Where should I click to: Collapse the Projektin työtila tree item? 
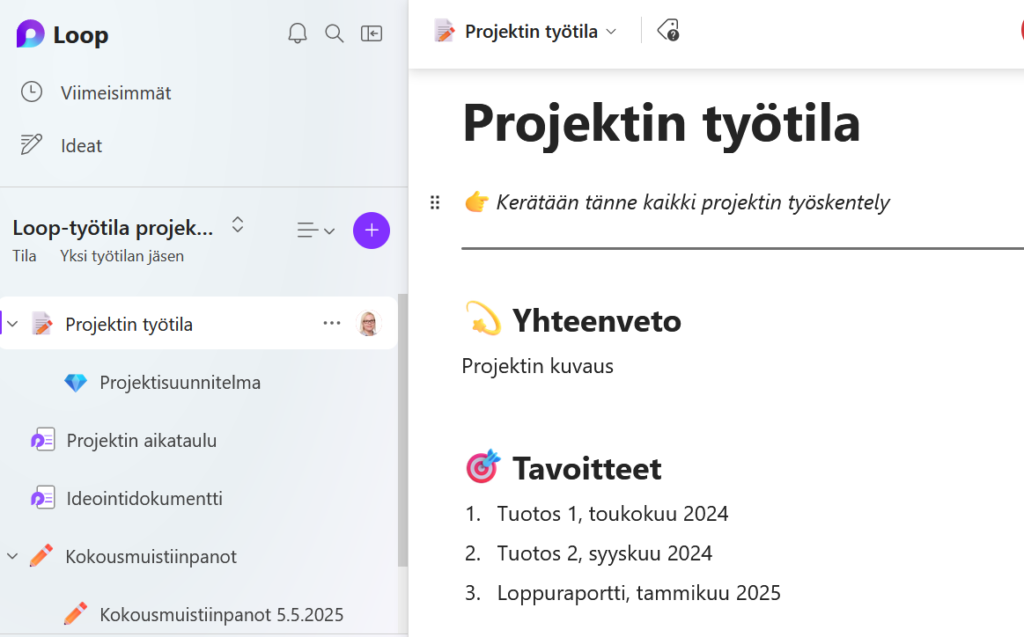(x=13, y=324)
